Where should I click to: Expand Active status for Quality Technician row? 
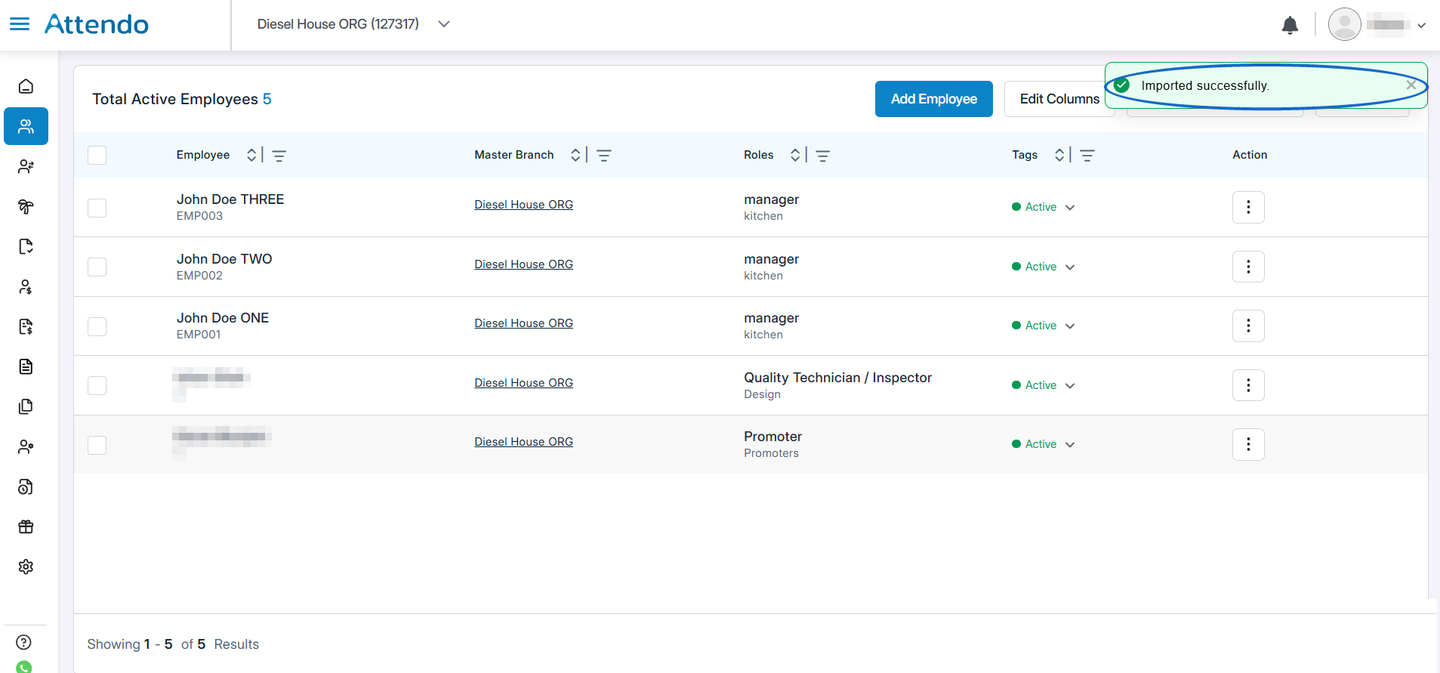(1070, 385)
